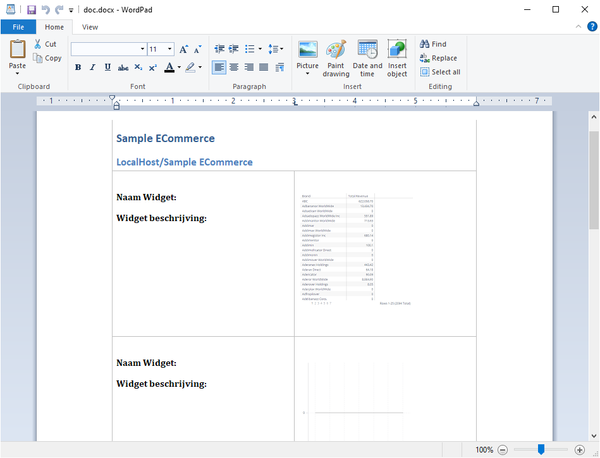Viewport: 600px width, 458px height.
Task: Apply strikethrough formatting
Action: (x=122, y=68)
